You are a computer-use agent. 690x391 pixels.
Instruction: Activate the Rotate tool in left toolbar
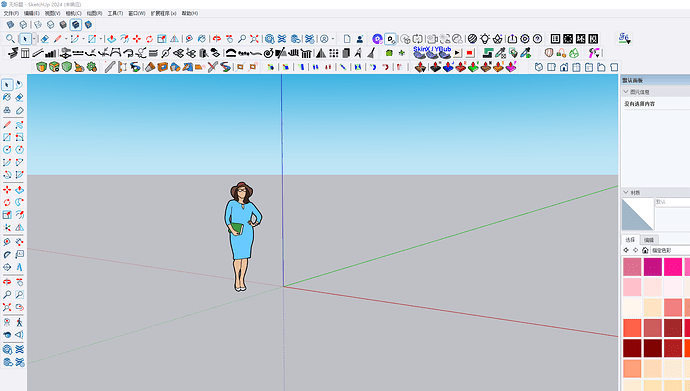tap(7, 202)
